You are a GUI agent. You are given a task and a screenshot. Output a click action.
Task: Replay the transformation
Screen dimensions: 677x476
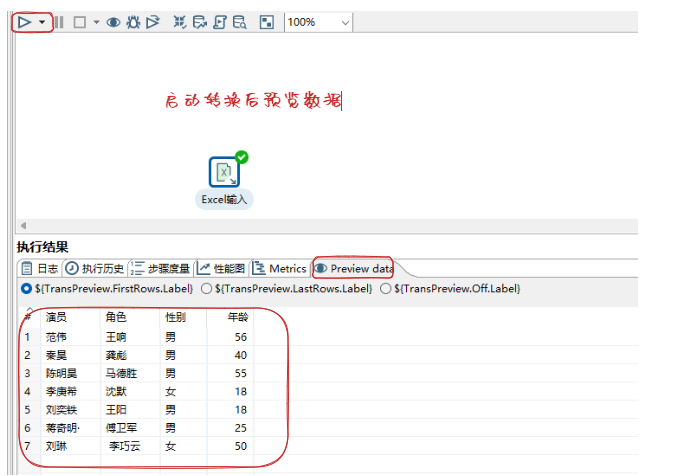pos(153,22)
